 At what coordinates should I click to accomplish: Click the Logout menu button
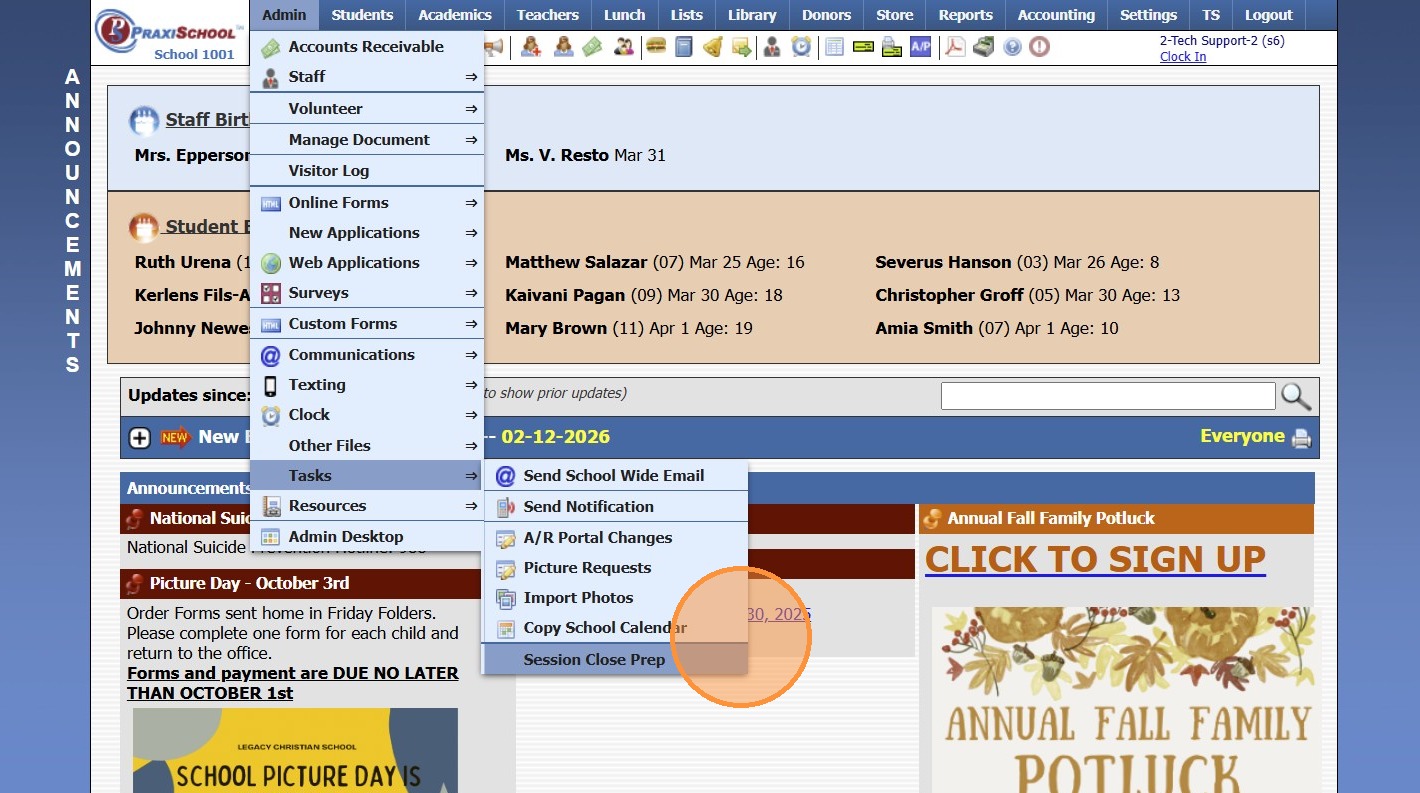point(1269,15)
